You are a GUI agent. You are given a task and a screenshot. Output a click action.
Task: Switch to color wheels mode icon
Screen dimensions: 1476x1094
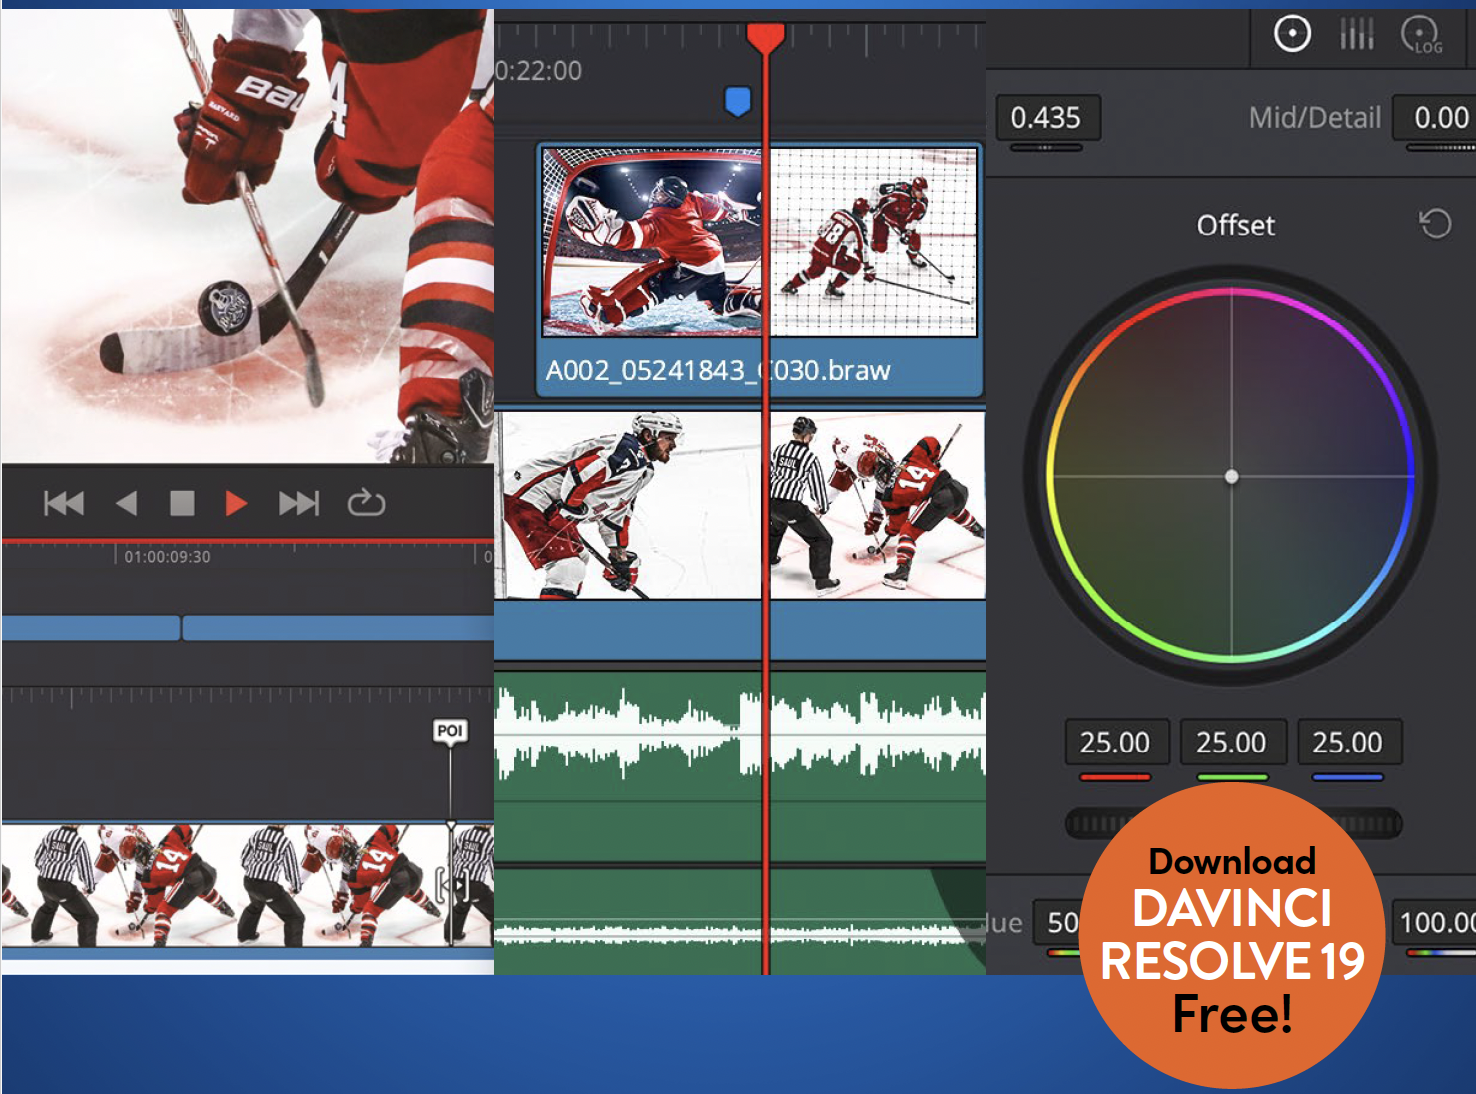[x=1292, y=34]
